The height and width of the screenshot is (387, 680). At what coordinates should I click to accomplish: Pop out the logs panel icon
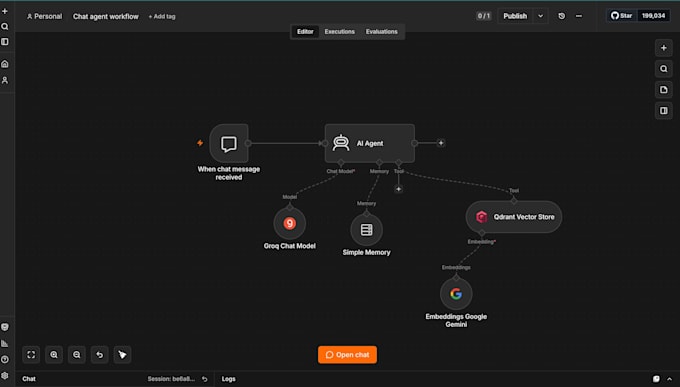pos(656,379)
